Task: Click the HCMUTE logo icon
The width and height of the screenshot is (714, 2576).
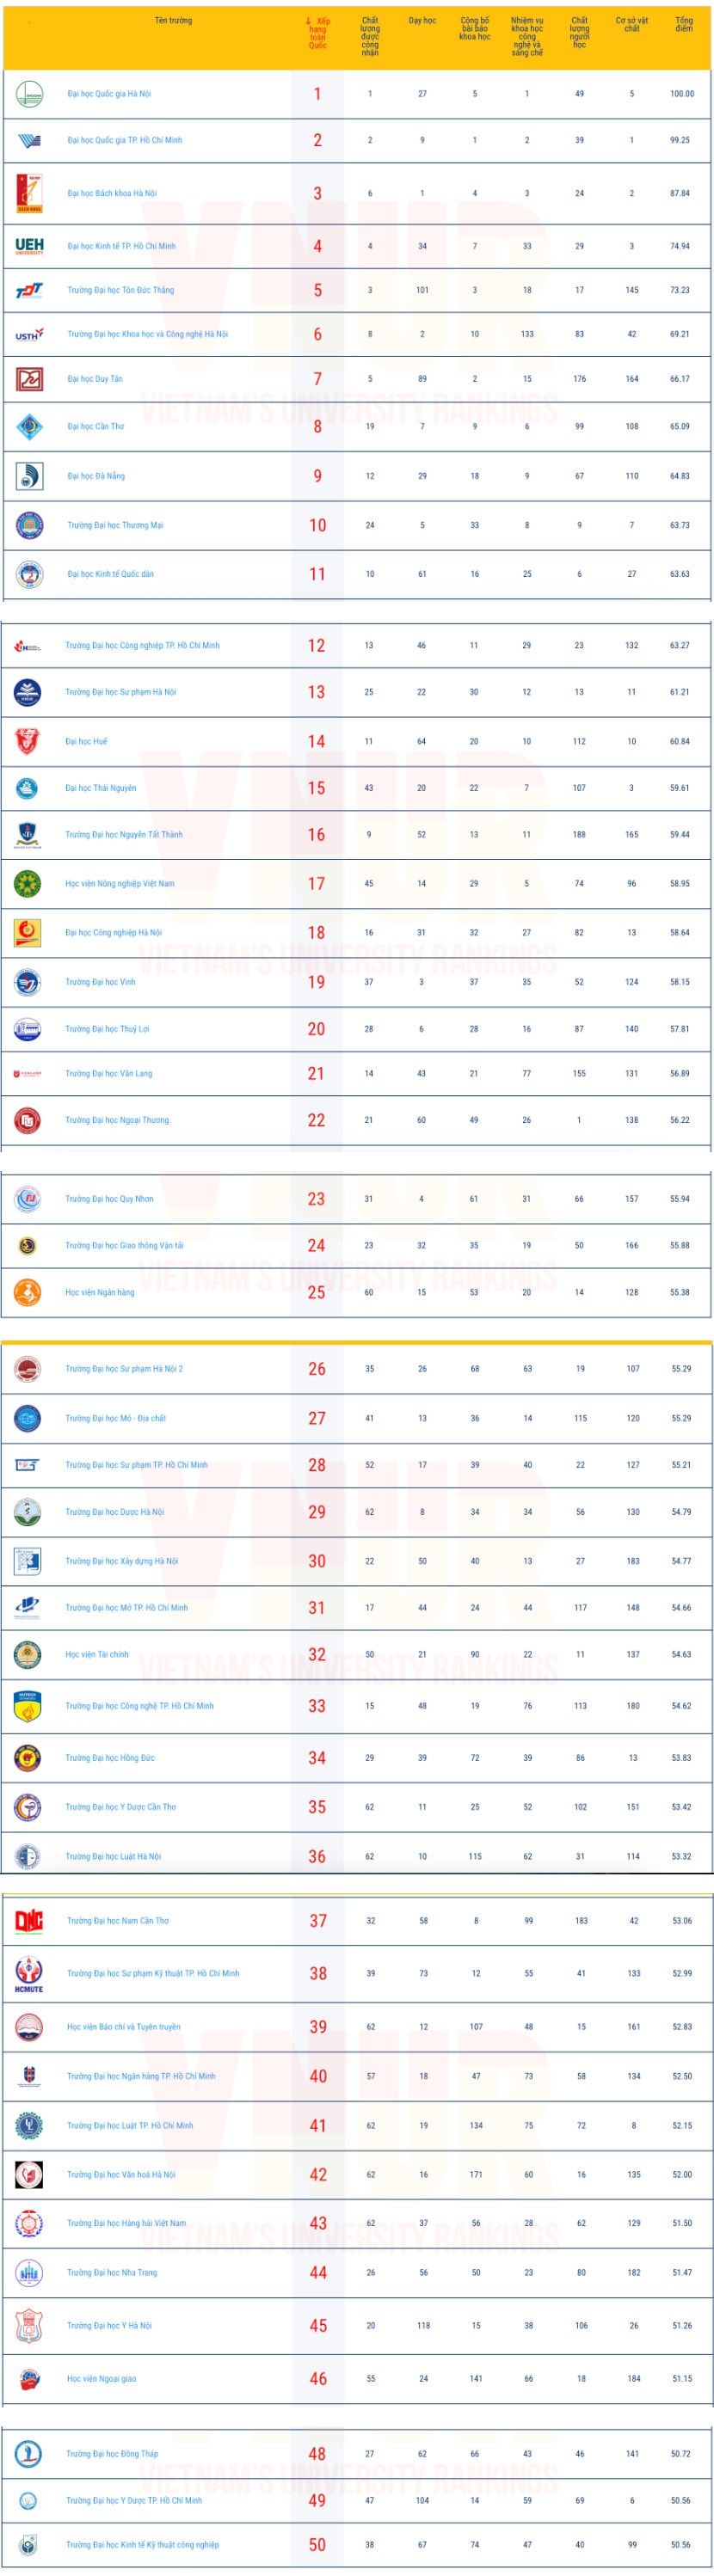Action: coord(29,1974)
